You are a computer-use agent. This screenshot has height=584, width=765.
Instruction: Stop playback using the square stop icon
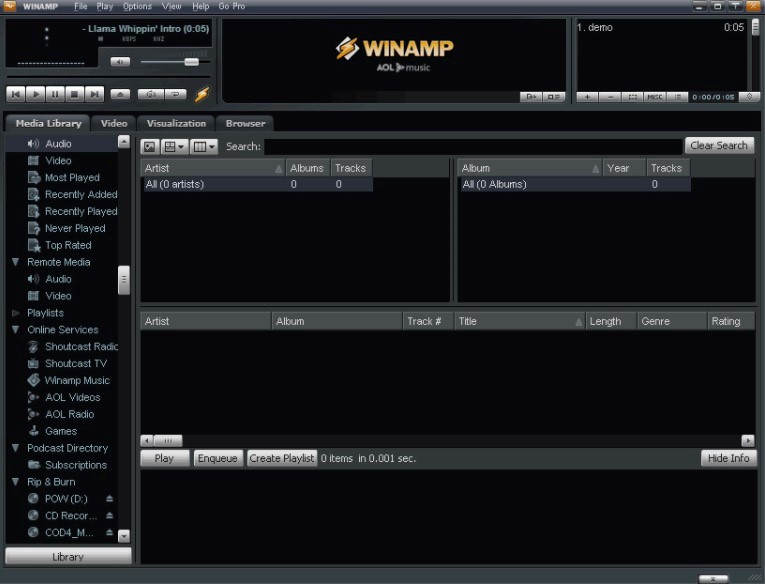[75, 94]
